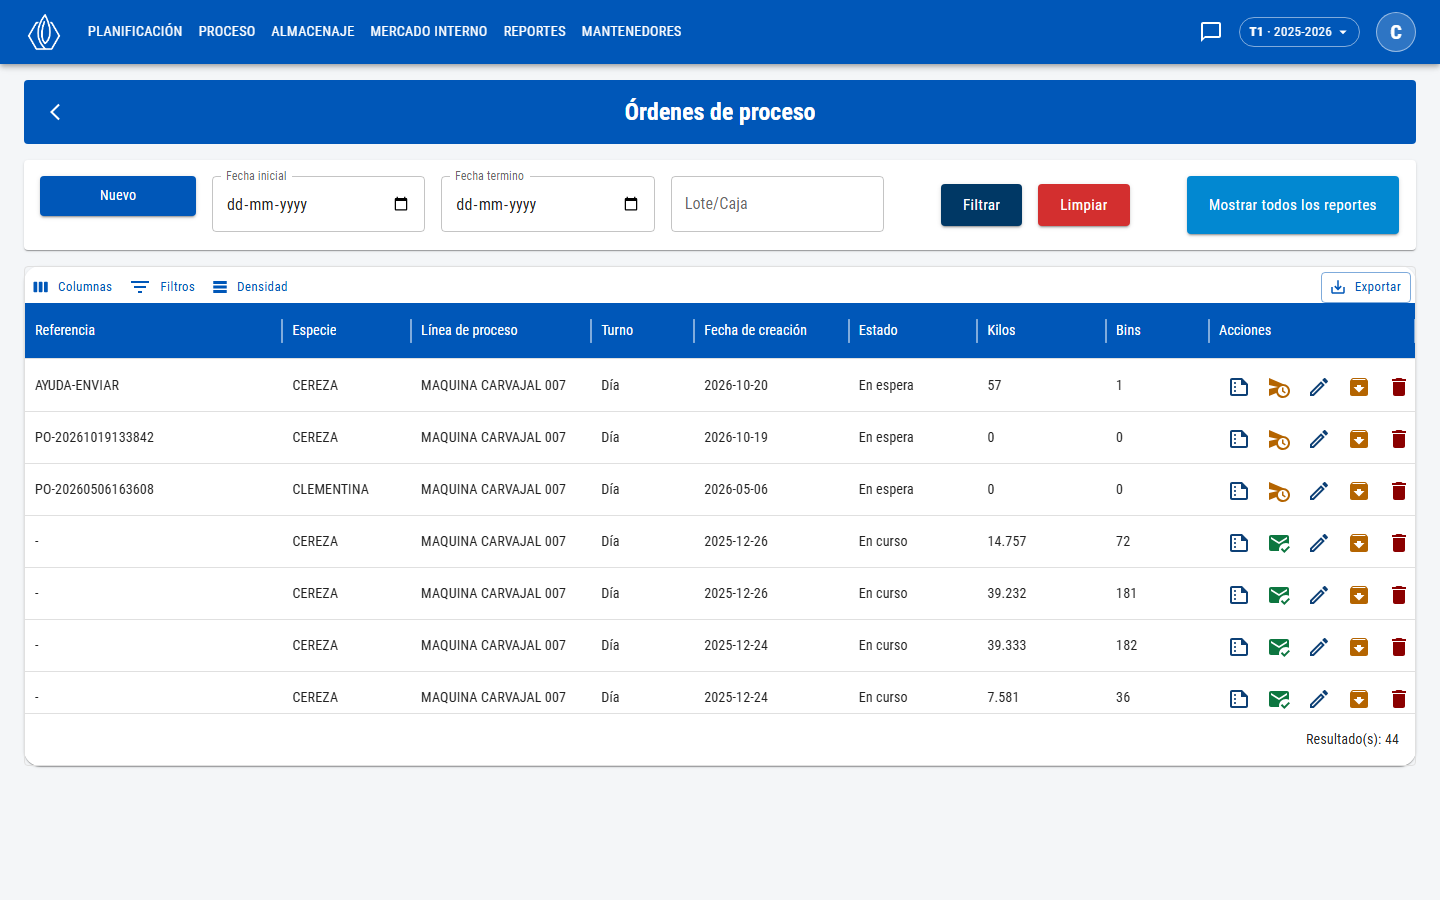Open the Densidad options
Viewport: 1440px width, 900px height.
click(250, 287)
